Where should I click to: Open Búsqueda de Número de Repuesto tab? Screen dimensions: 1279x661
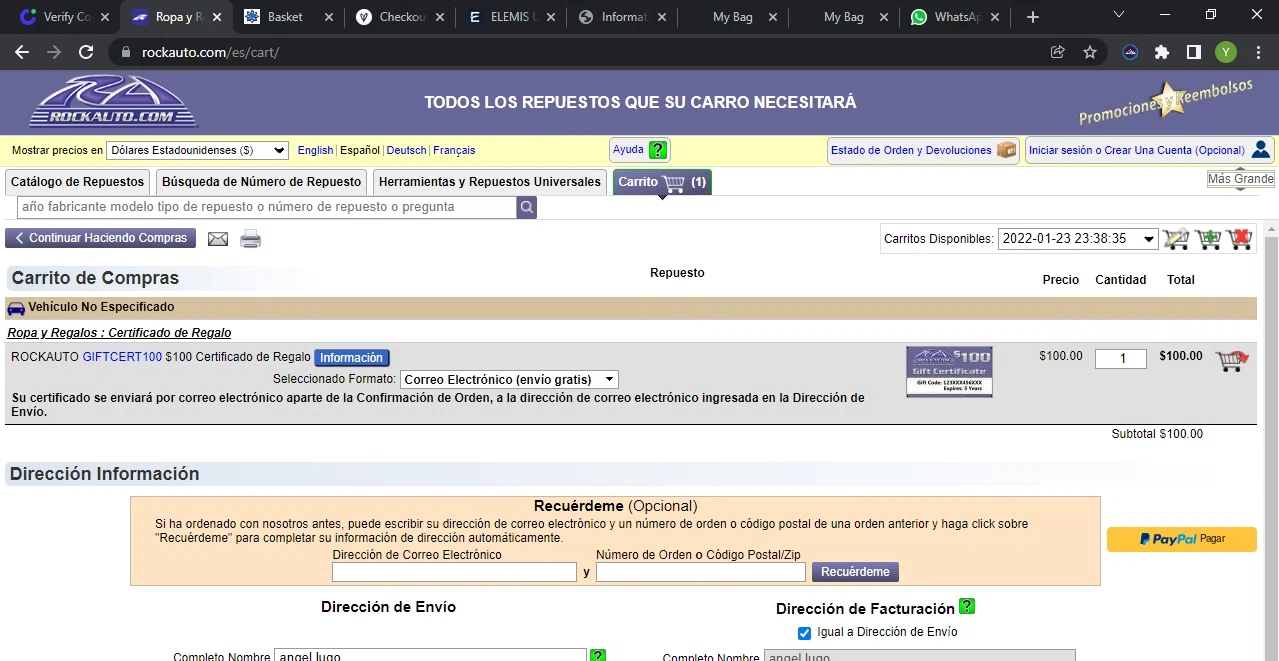click(261, 182)
